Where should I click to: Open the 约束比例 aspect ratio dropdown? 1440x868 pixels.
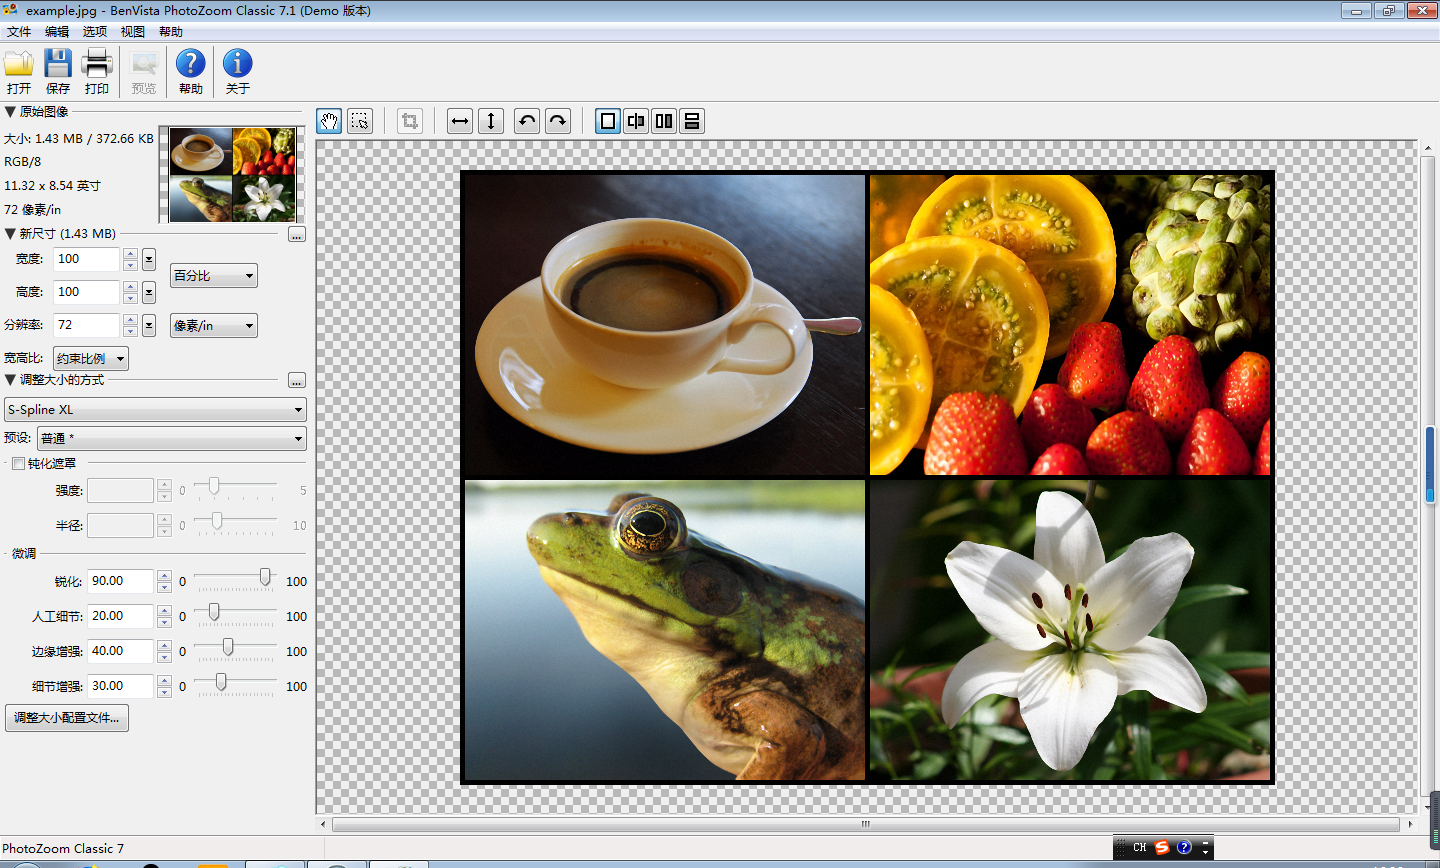point(91,358)
